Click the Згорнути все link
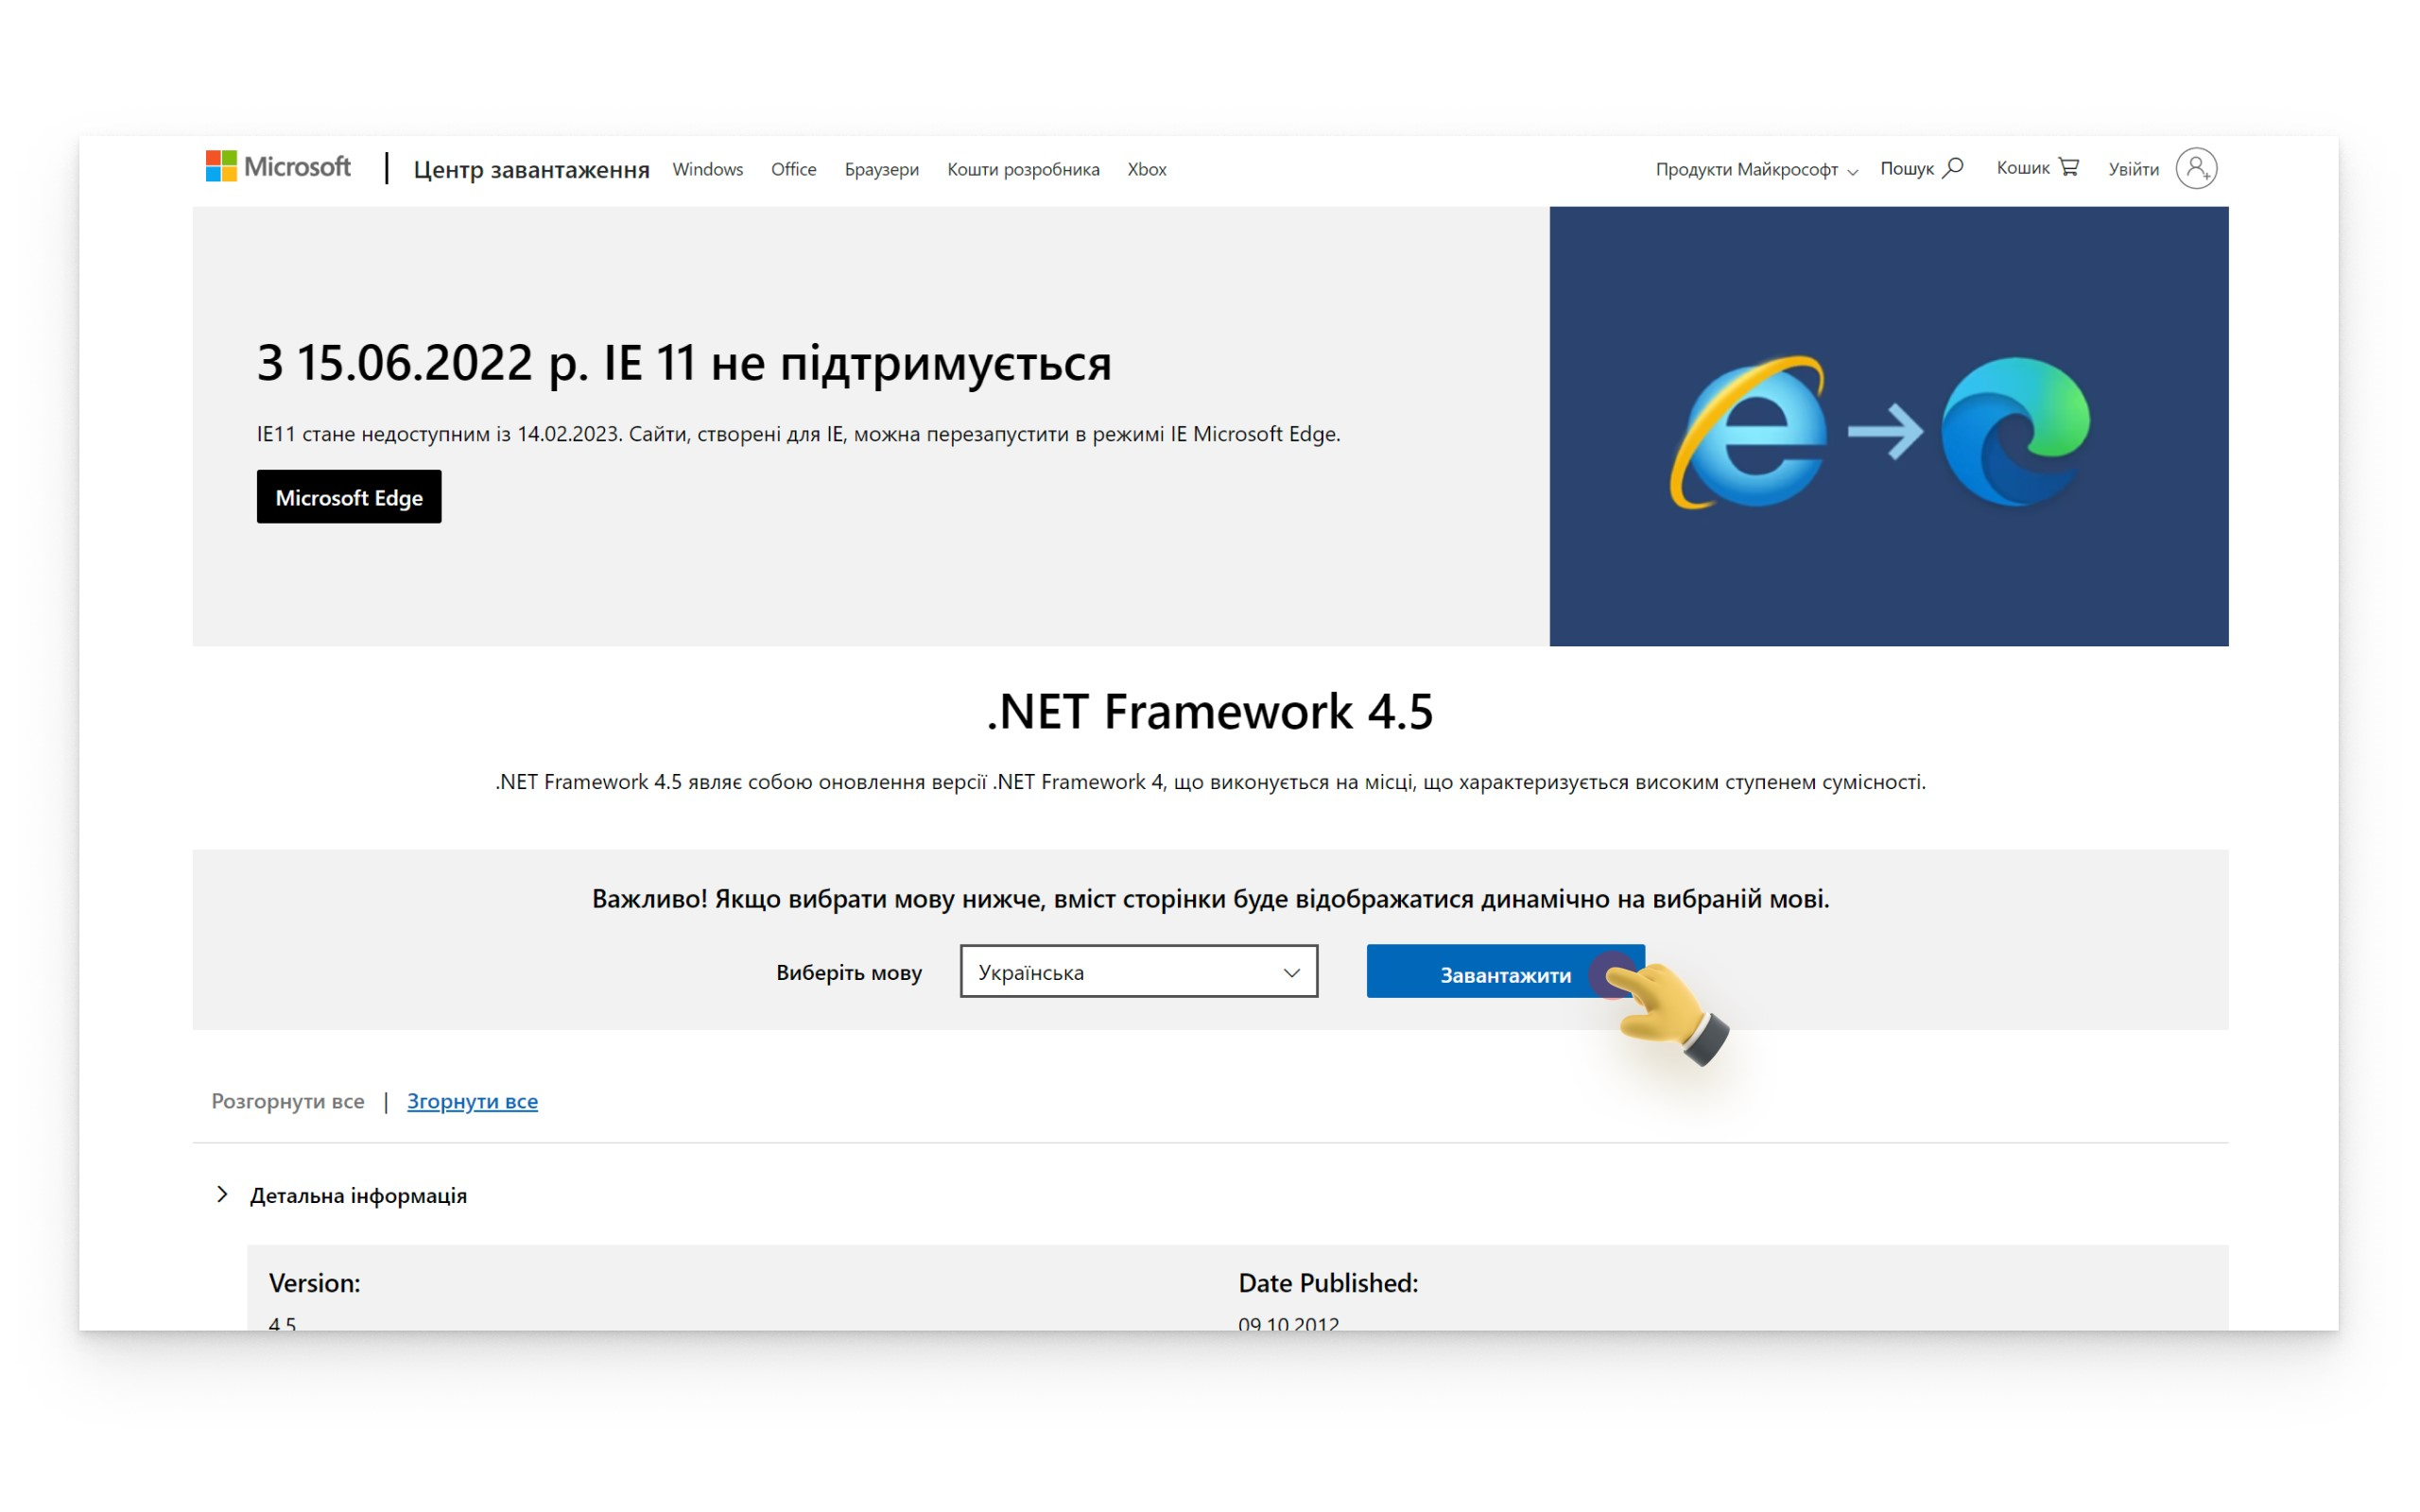The image size is (2420, 1512). (472, 1101)
